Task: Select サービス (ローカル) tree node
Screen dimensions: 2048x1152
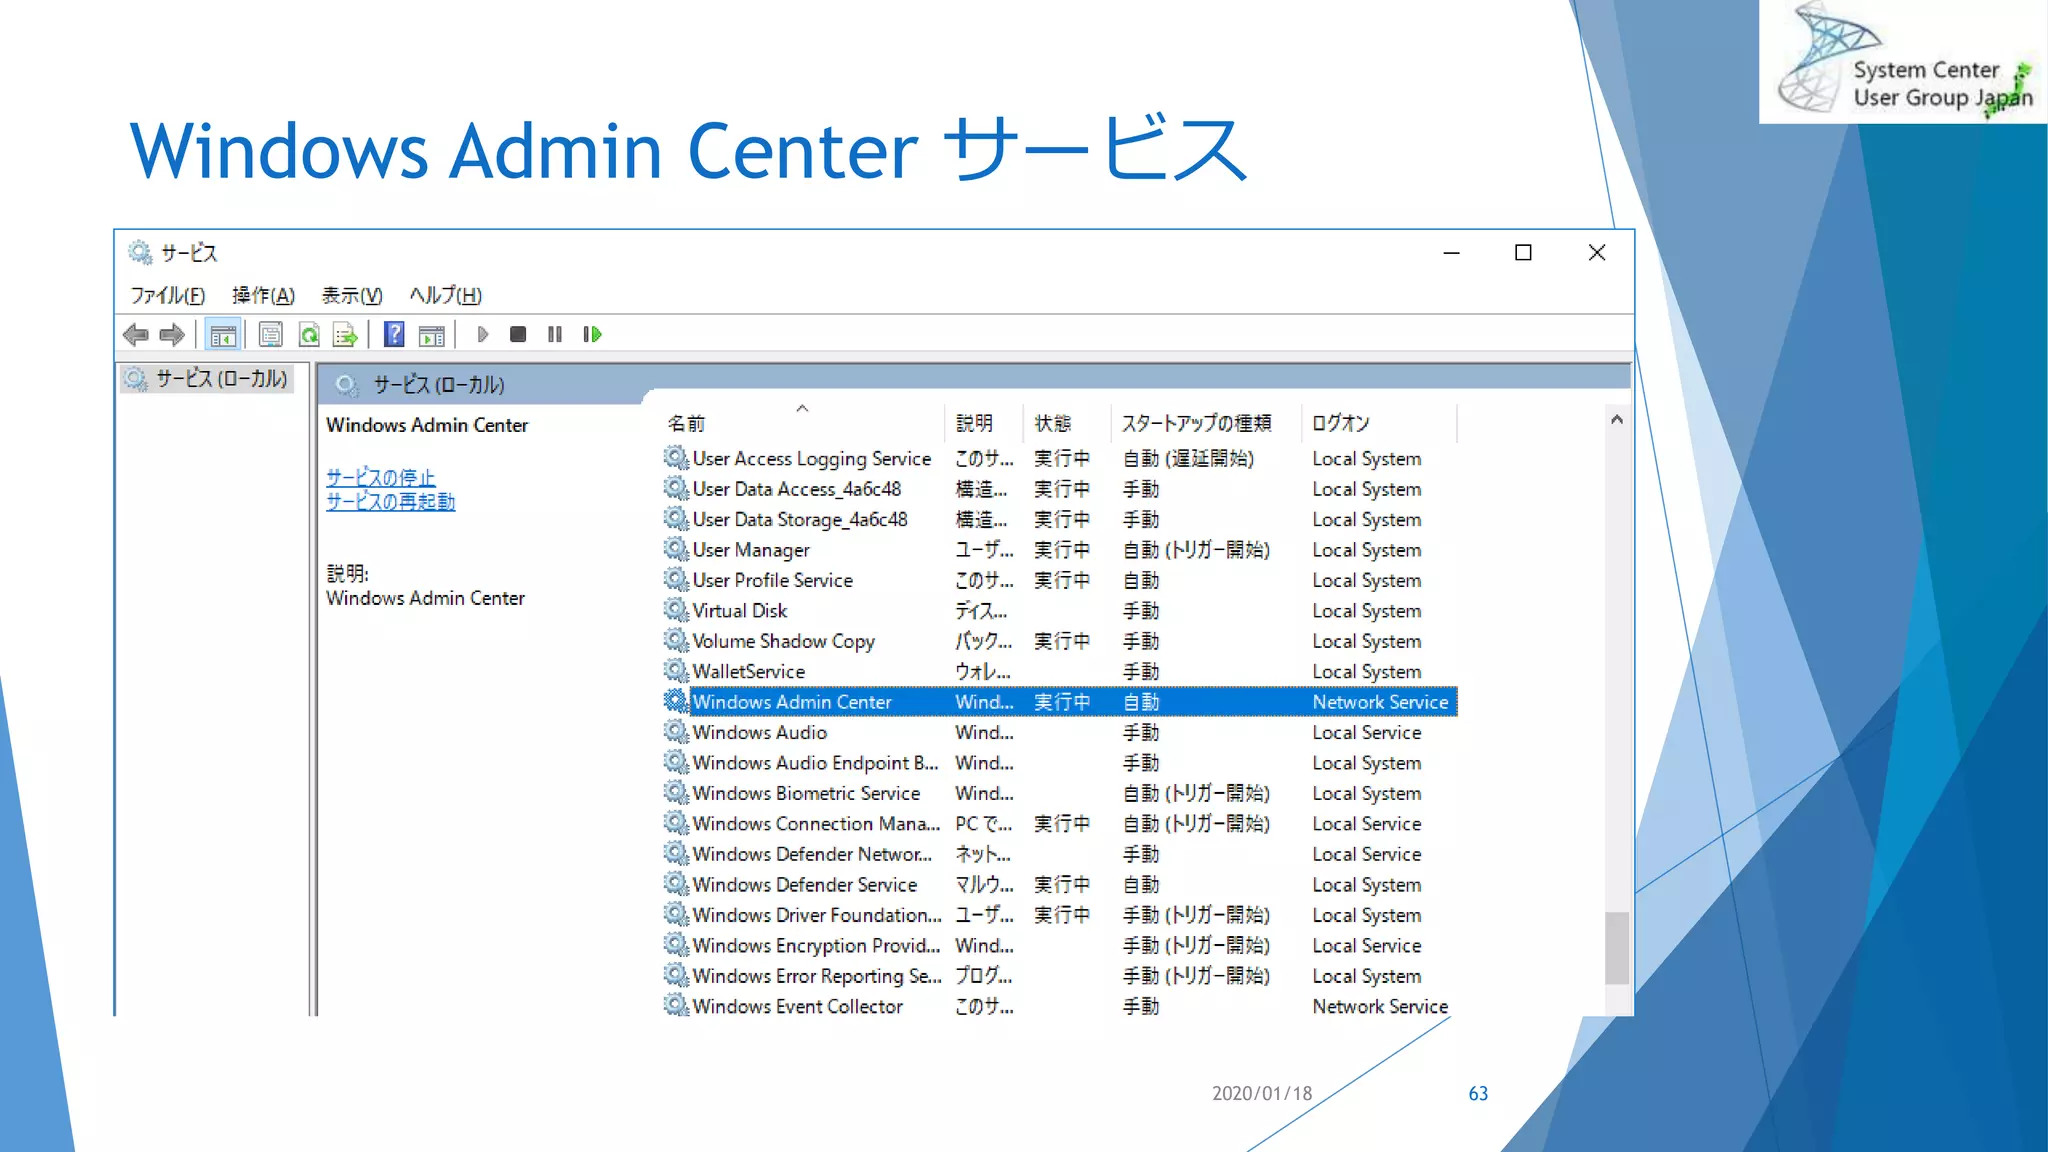Action: 207,379
